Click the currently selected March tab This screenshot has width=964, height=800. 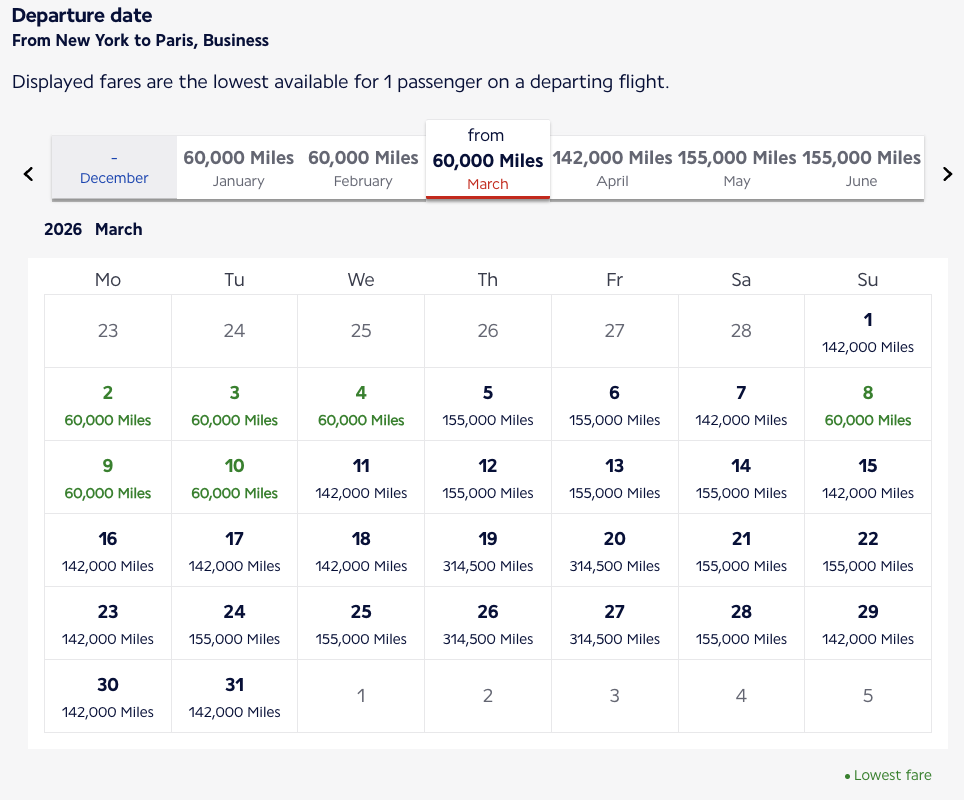pyautogui.click(x=487, y=160)
